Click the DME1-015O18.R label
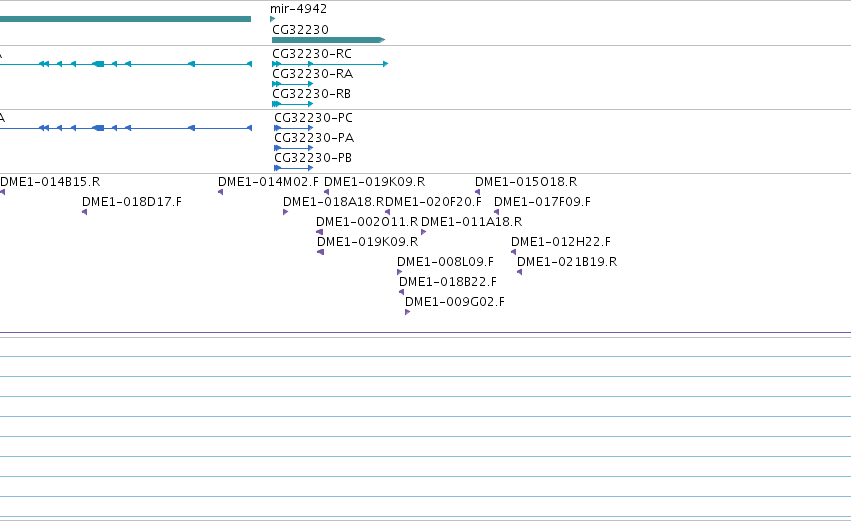The height and width of the screenshot is (521, 851). [526, 182]
